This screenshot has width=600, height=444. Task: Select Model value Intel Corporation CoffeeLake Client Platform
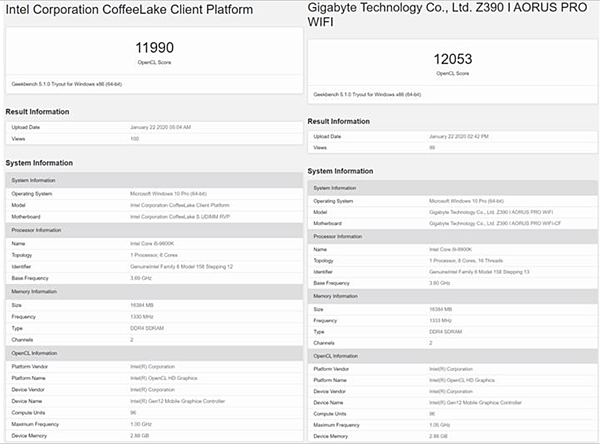point(180,206)
